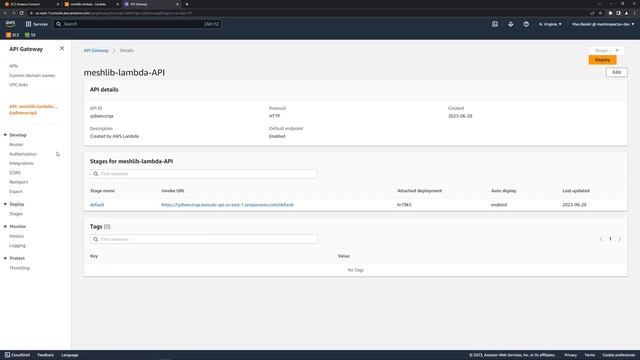Focus the AWS console search box
Image resolution: width=640 pixels, height=360 pixels.
tap(137, 24)
